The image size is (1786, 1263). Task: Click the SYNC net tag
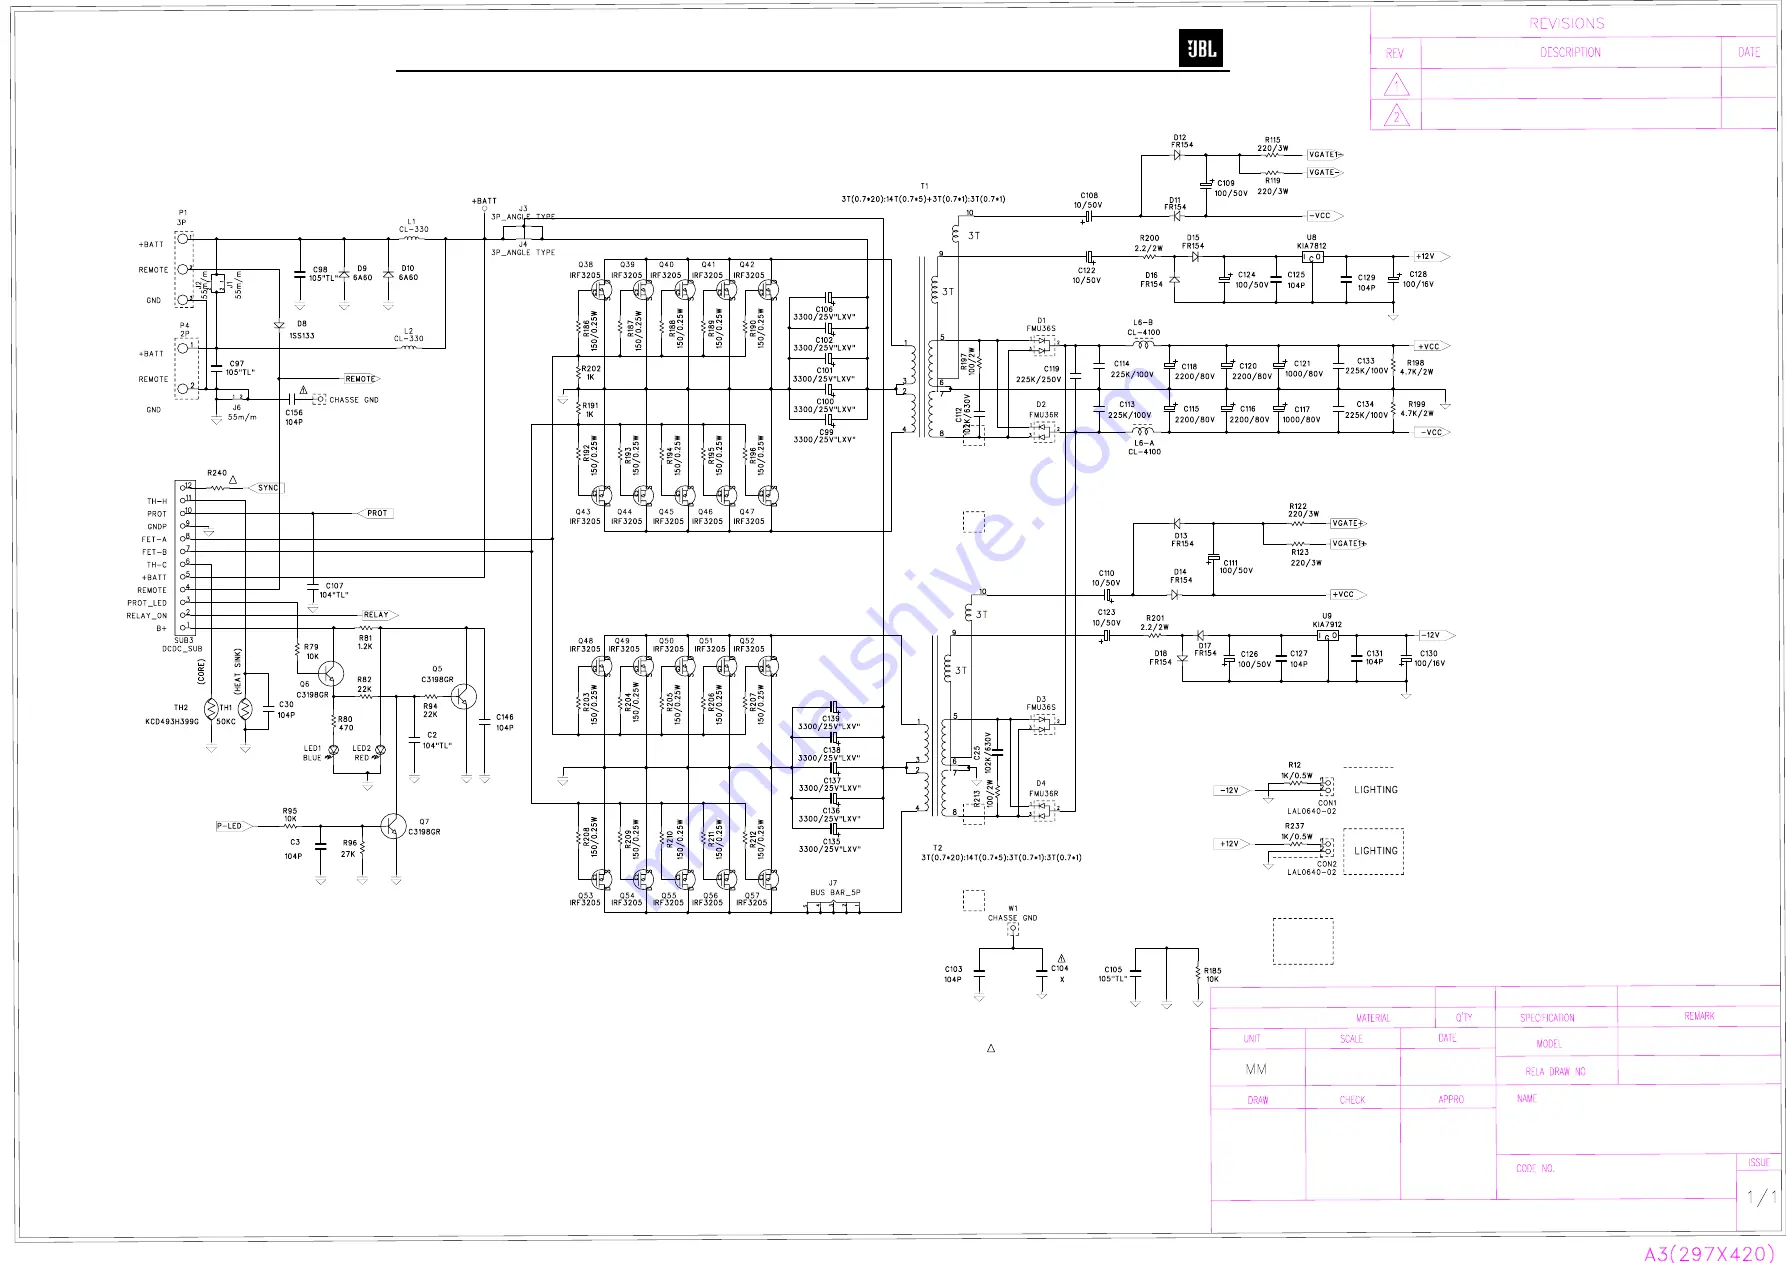click(266, 488)
